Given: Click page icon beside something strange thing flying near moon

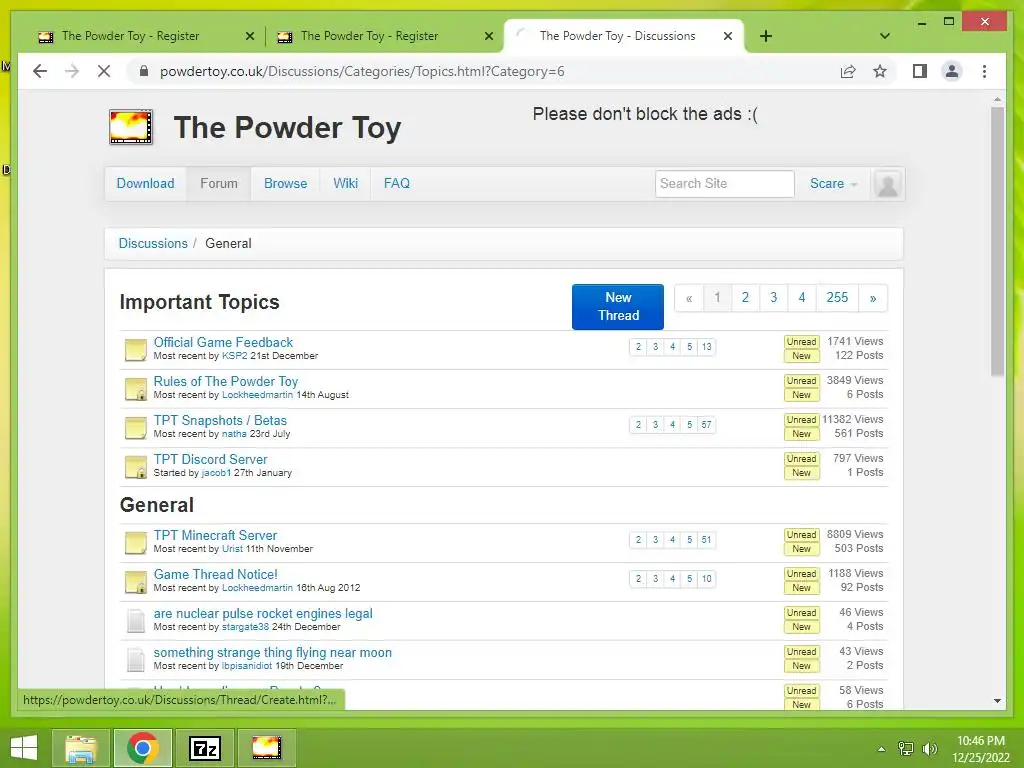Looking at the screenshot, I should pyautogui.click(x=136, y=660).
